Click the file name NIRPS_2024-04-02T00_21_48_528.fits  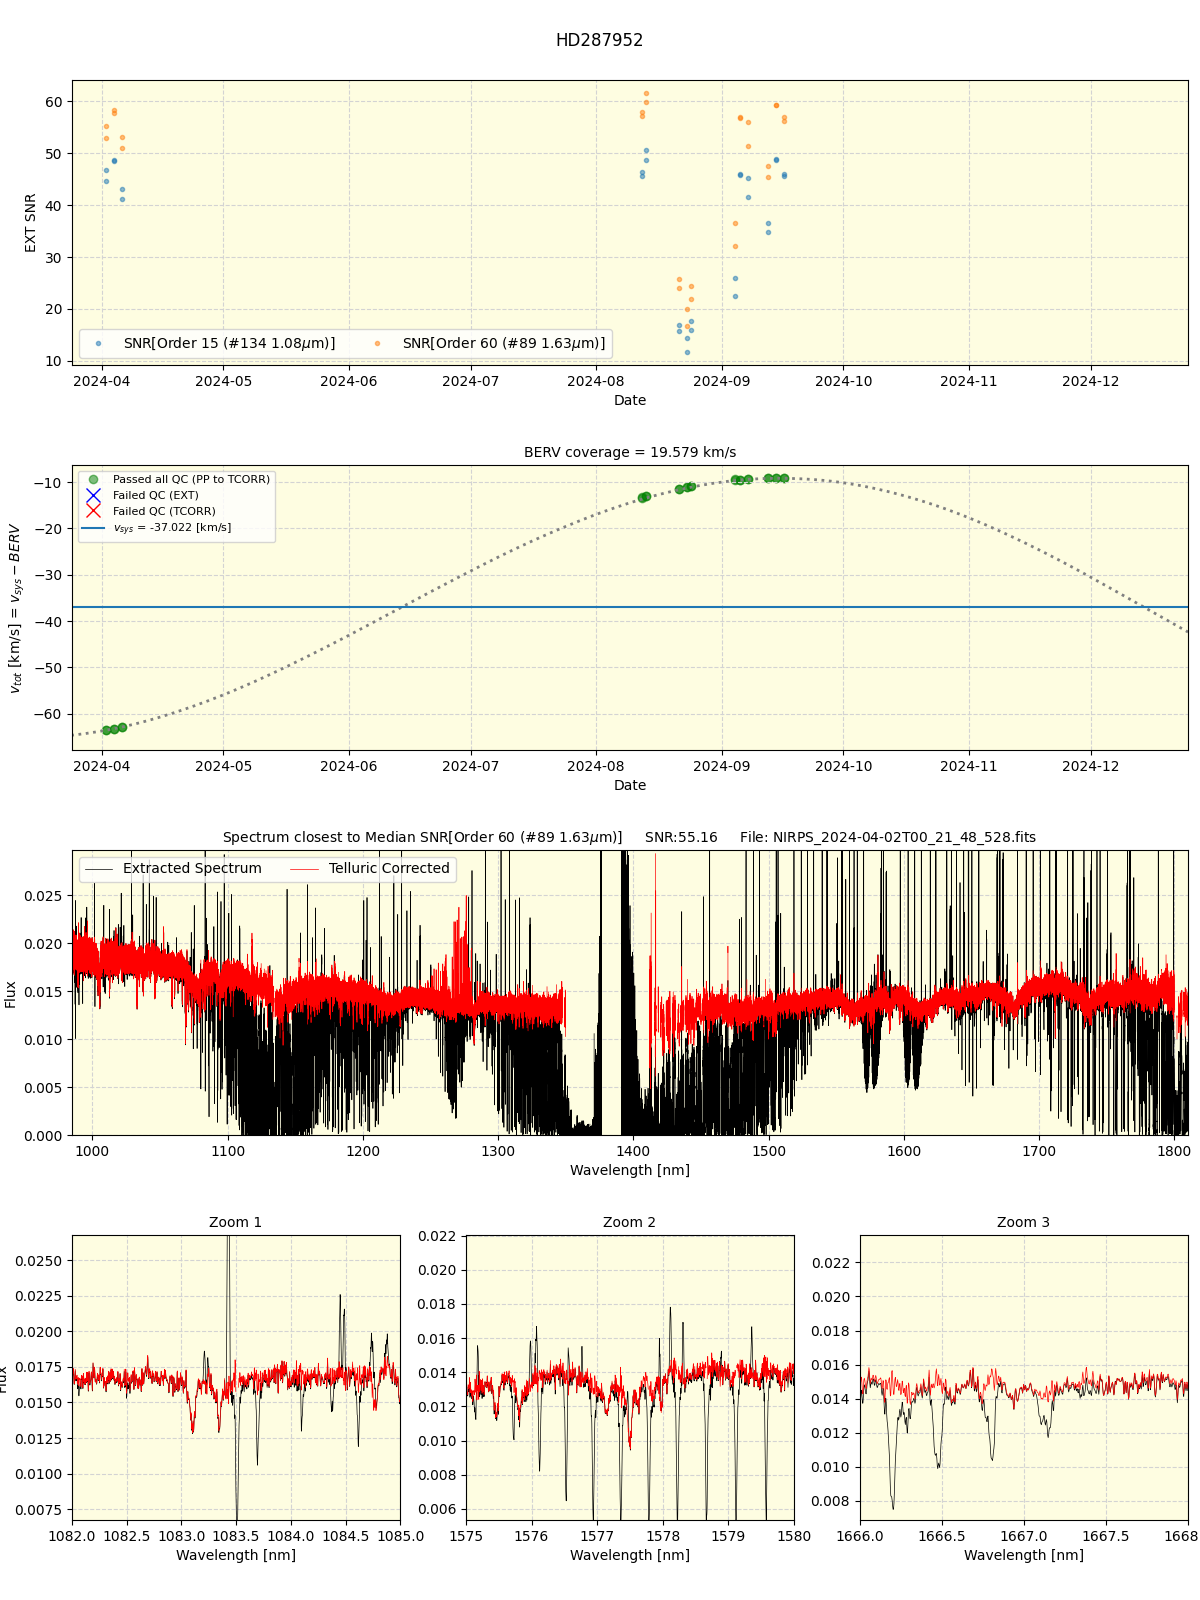pyautogui.click(x=888, y=837)
